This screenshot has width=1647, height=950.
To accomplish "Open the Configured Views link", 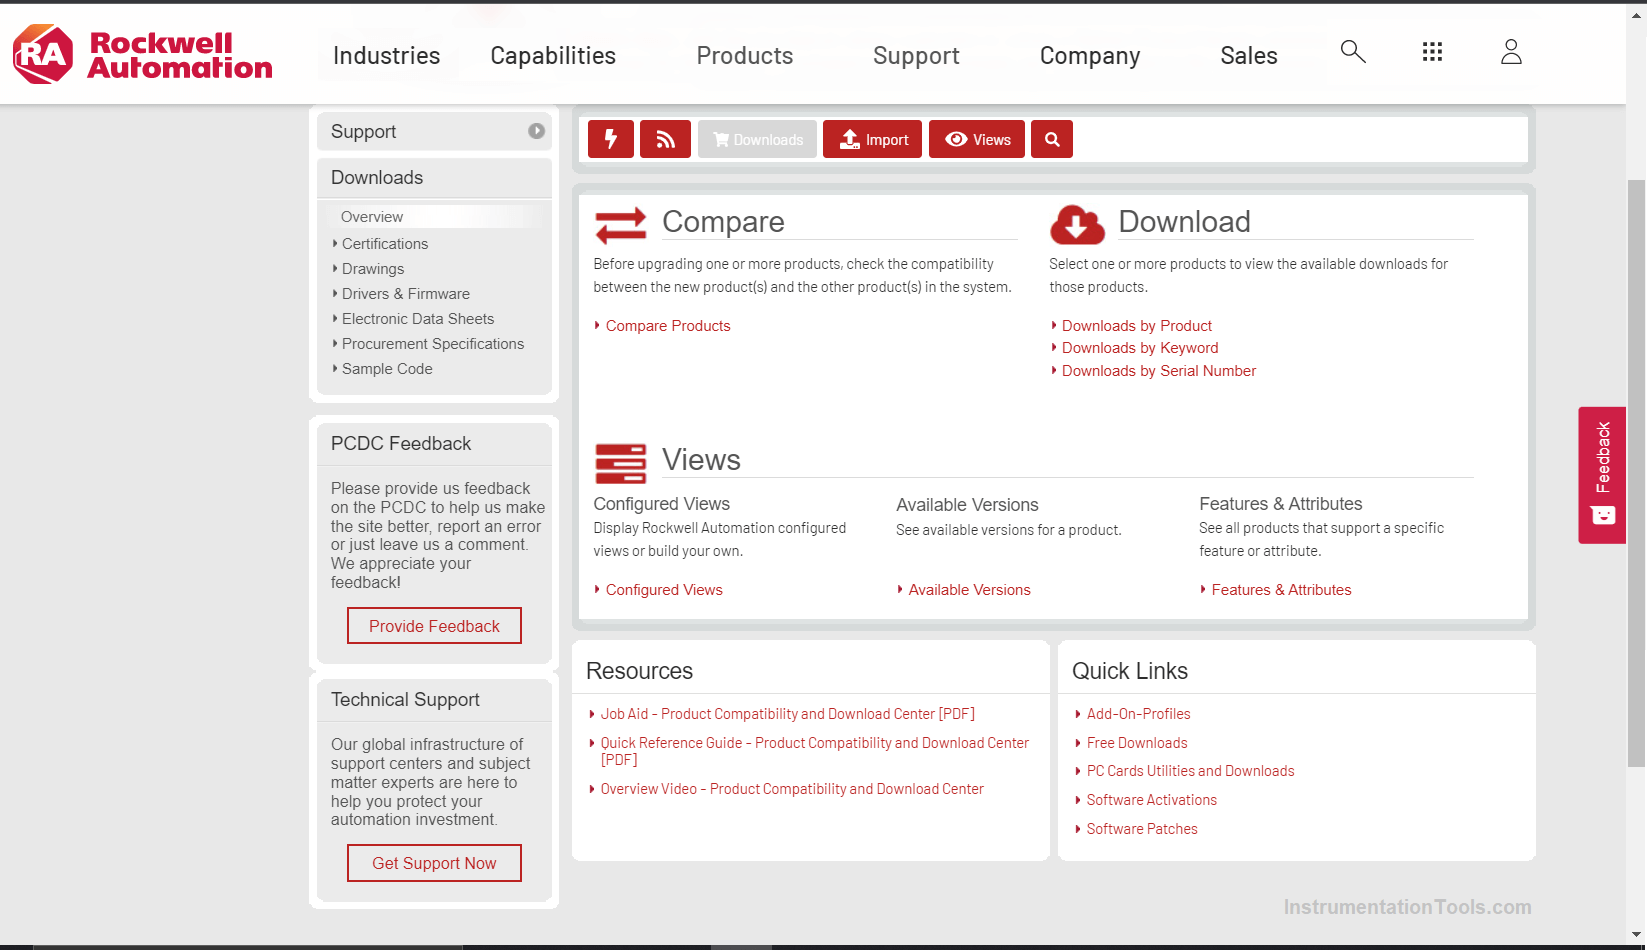I will 664,590.
